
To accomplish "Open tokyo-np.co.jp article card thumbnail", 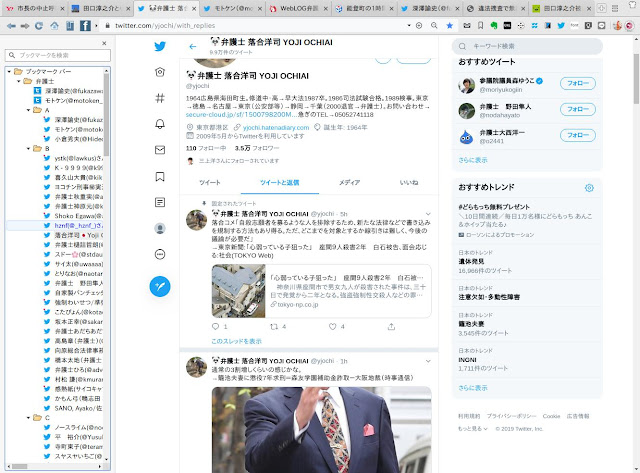I will [239, 291].
